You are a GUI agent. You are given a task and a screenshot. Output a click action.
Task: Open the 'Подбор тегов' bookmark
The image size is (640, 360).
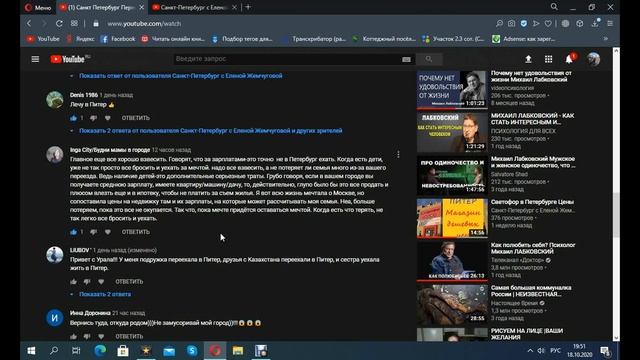[x=242, y=39]
